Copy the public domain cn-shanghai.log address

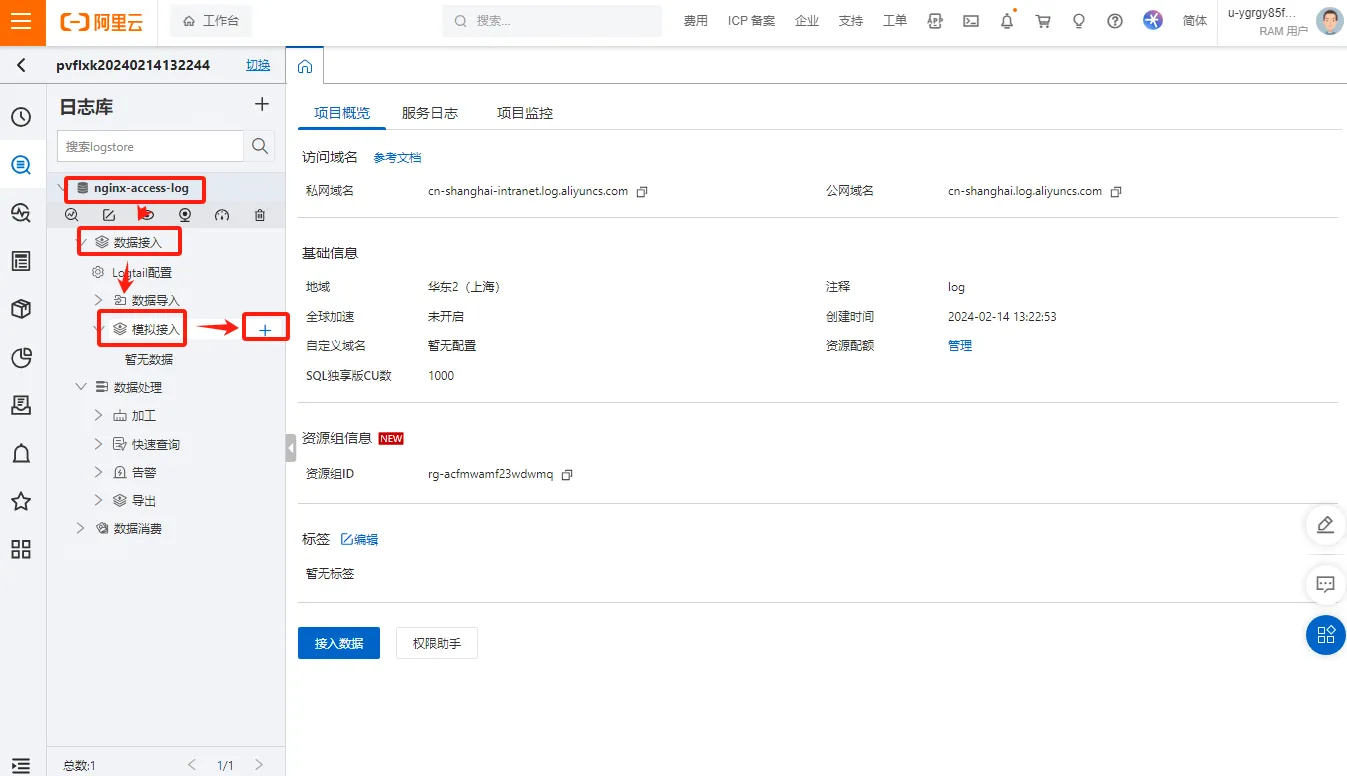(x=1116, y=191)
